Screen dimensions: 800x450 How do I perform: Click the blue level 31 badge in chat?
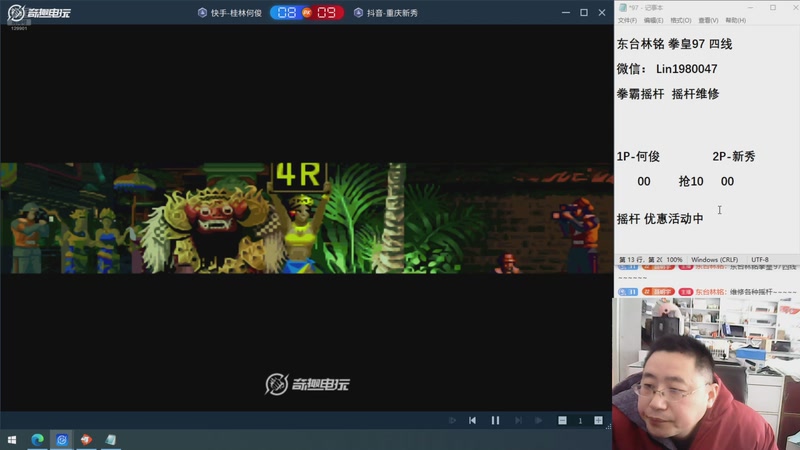point(628,292)
